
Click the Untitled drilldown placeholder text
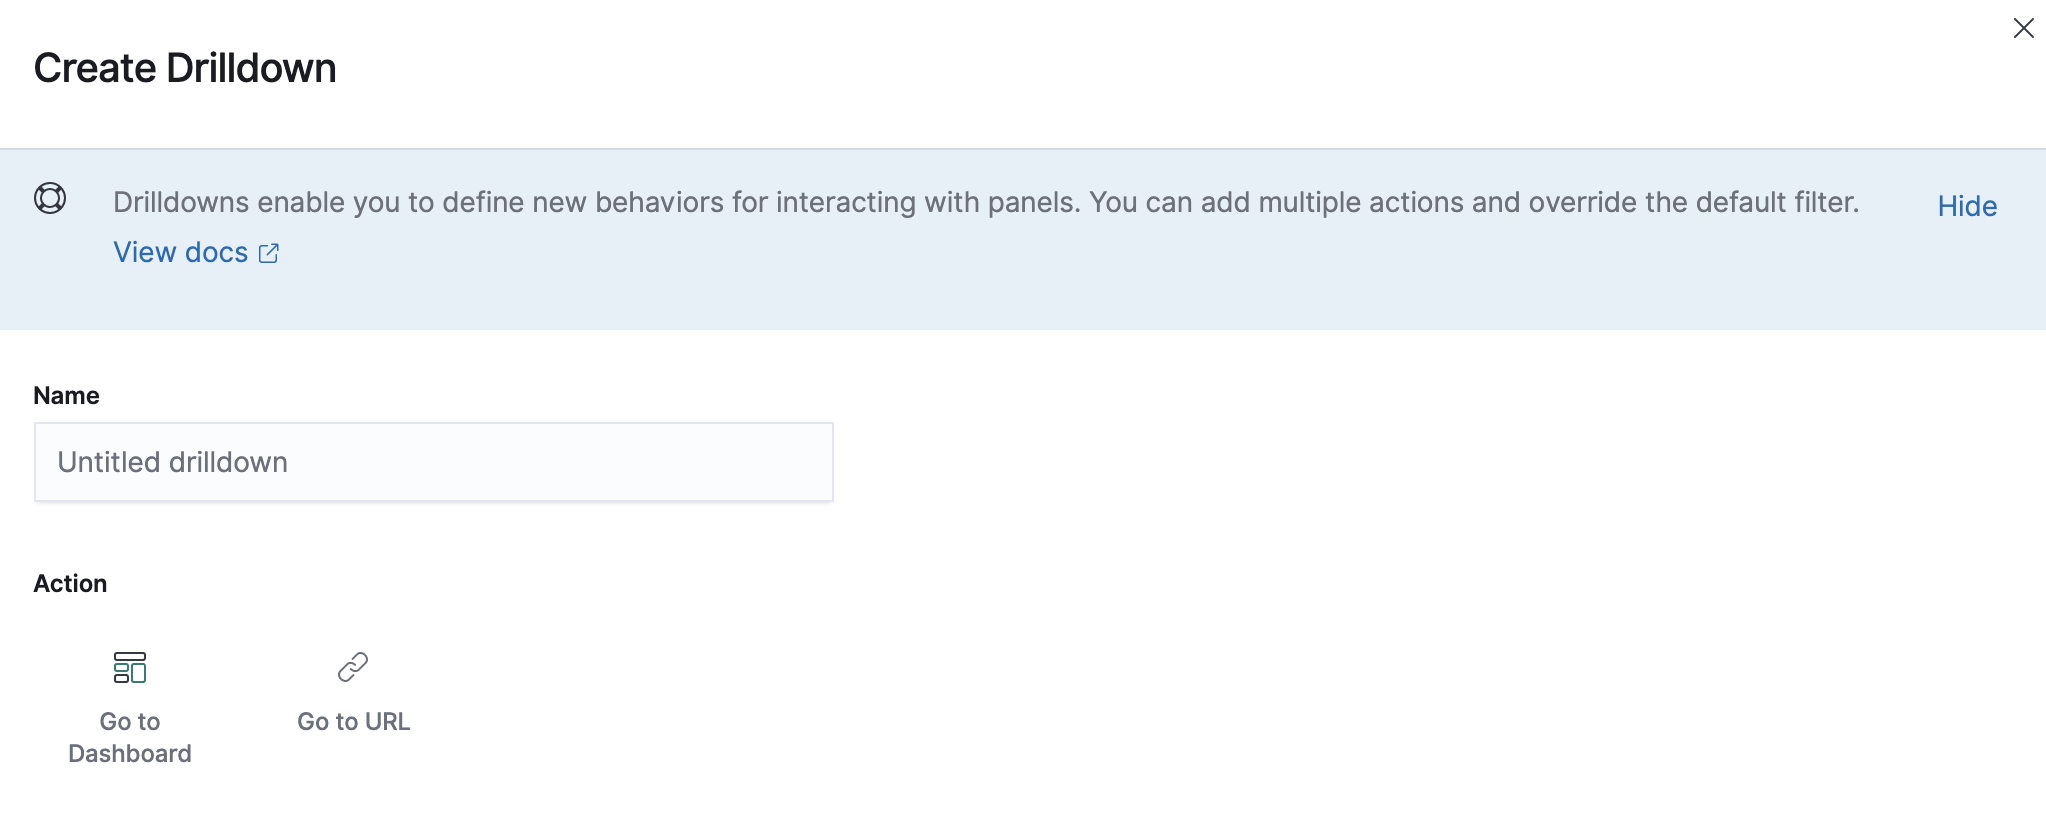172,462
